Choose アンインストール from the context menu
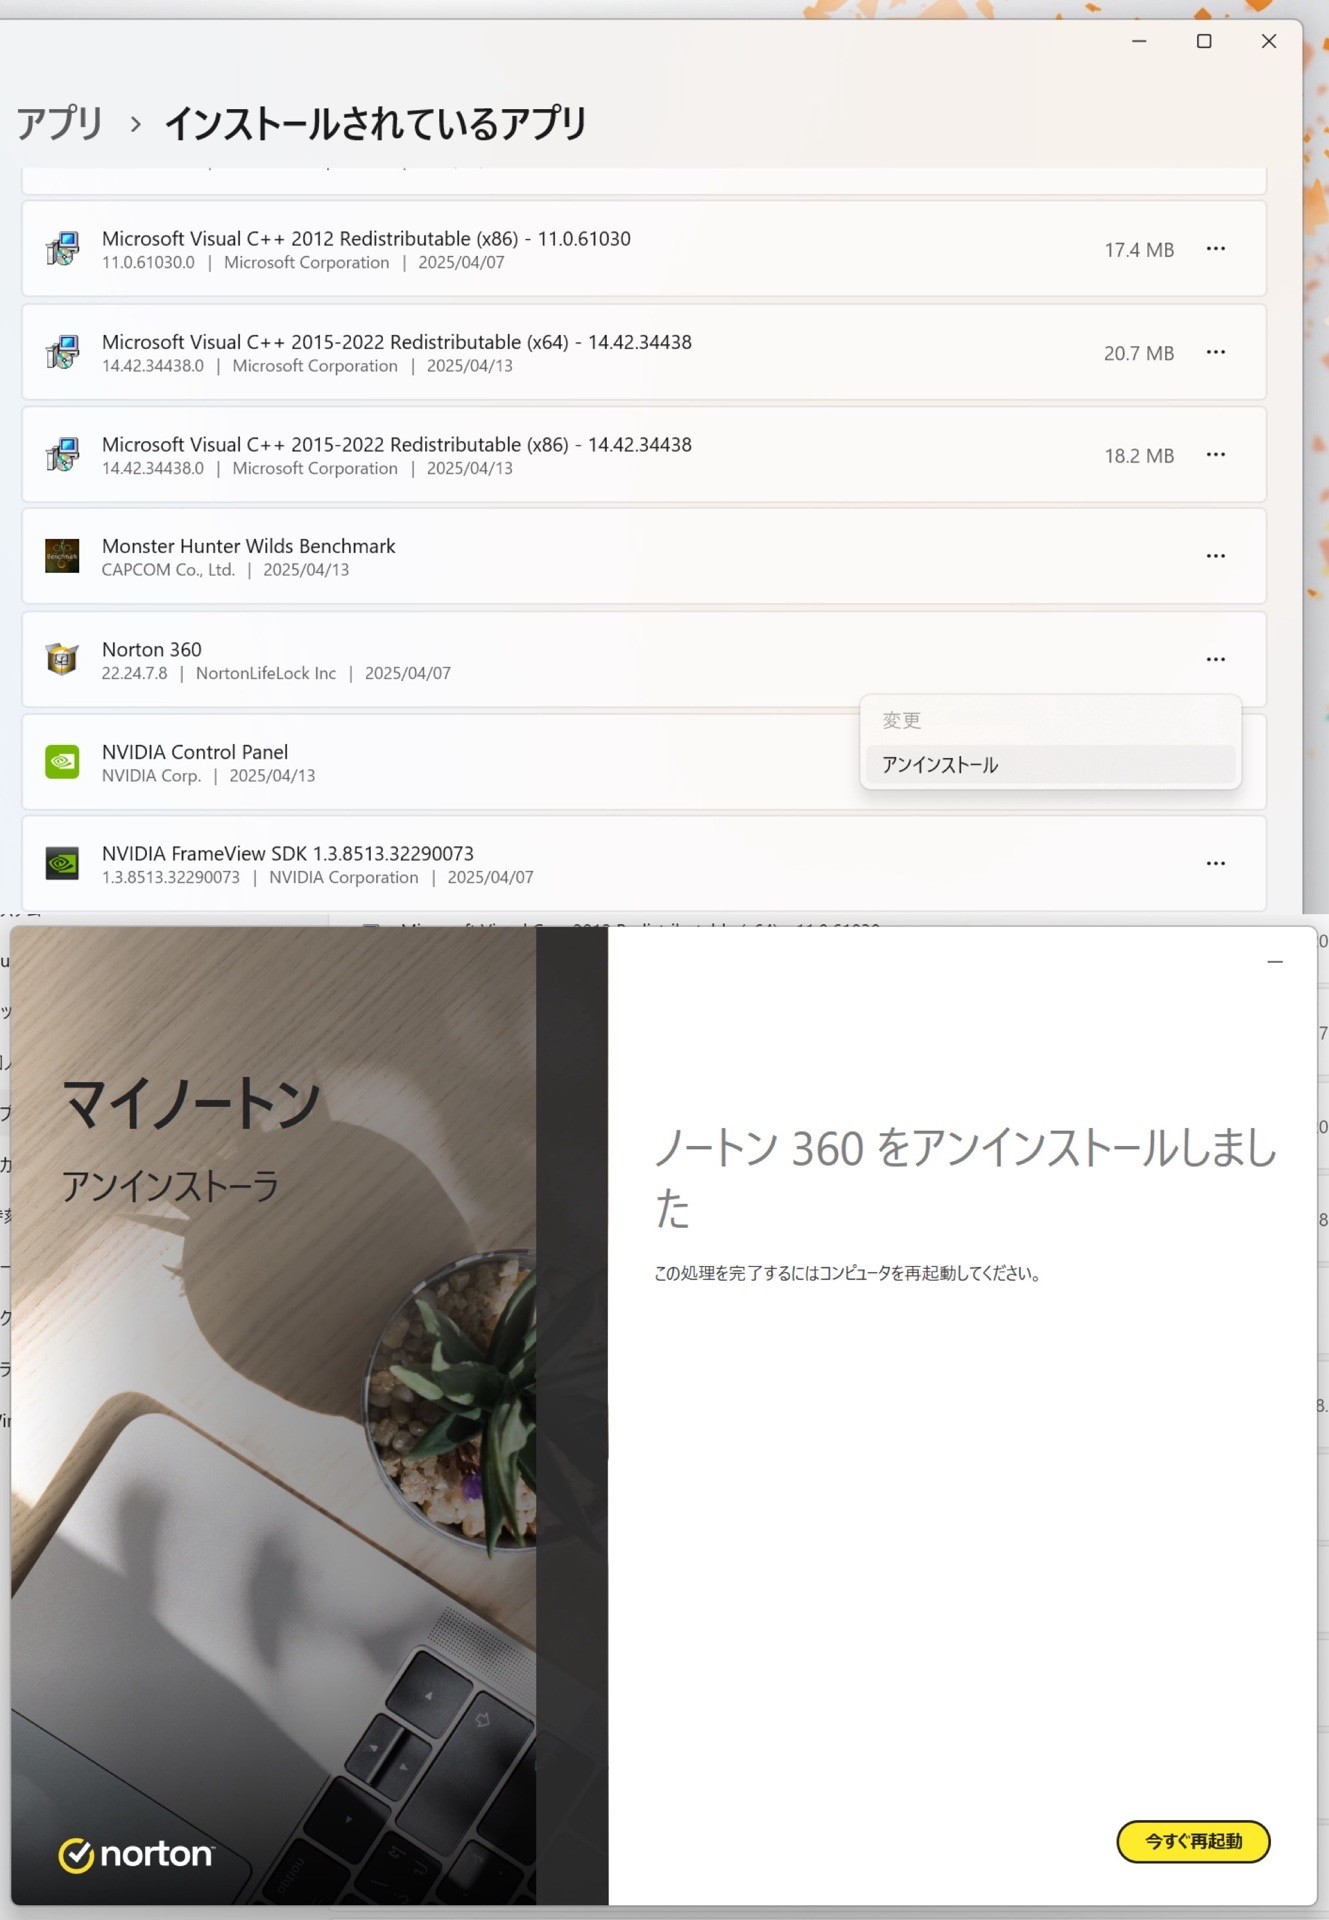1329x1920 pixels. (1050, 765)
